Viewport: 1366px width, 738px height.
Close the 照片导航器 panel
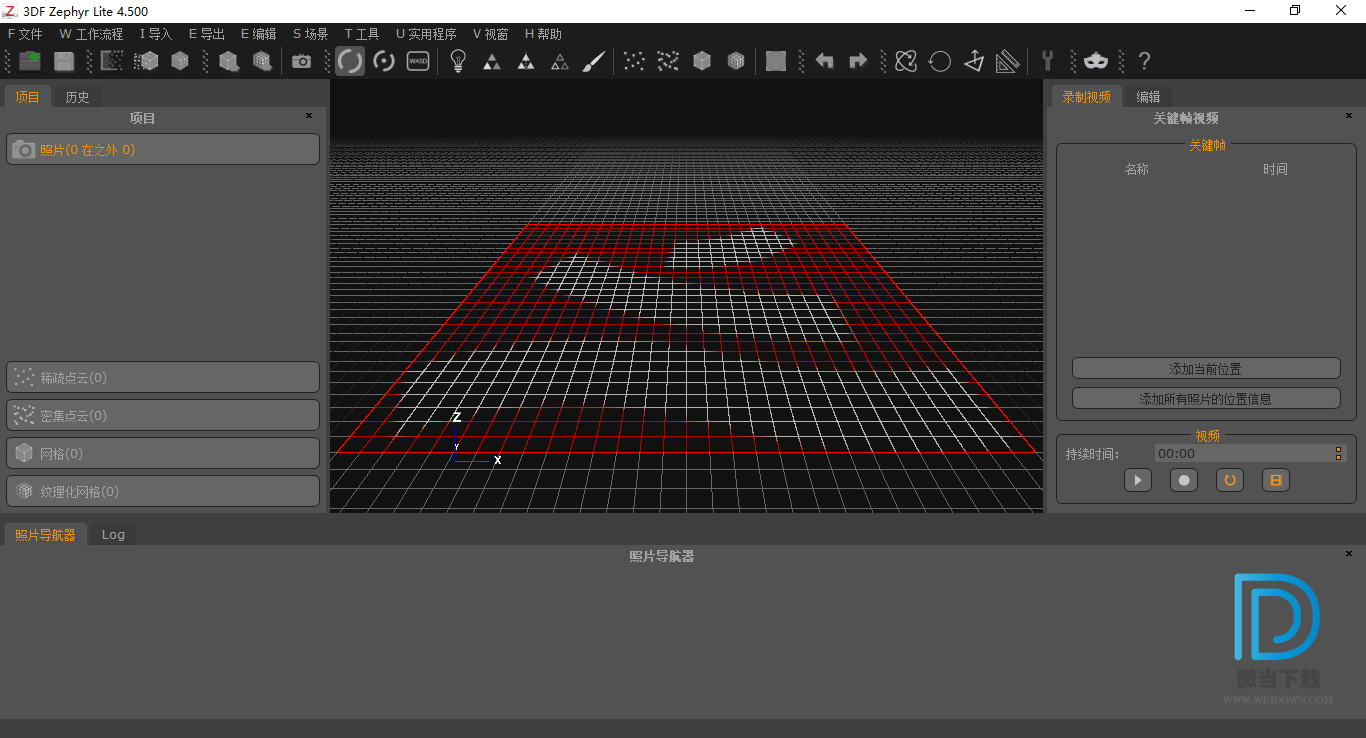click(x=1348, y=554)
